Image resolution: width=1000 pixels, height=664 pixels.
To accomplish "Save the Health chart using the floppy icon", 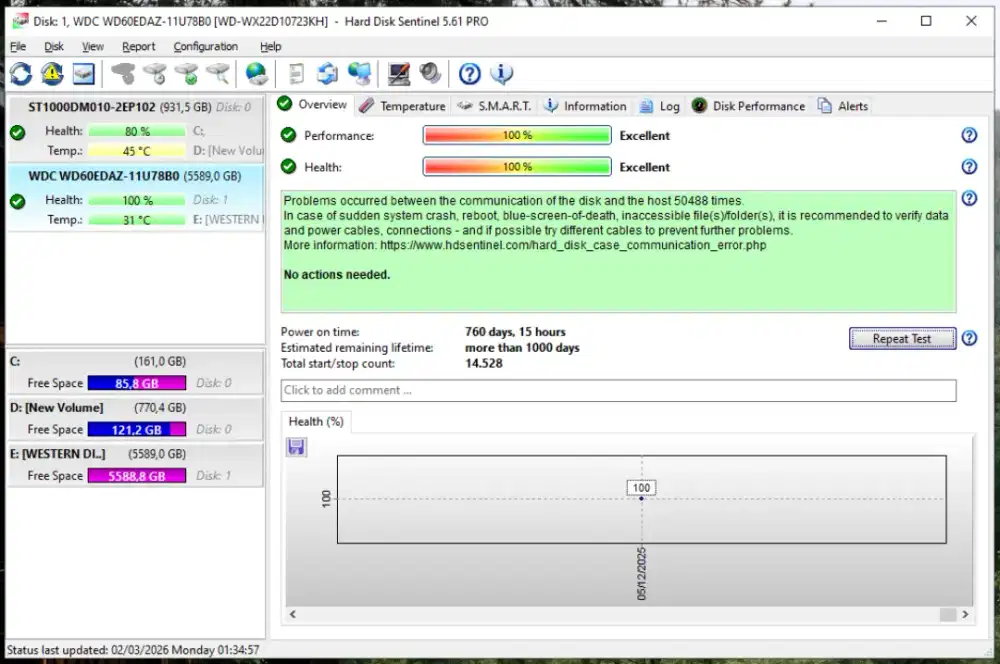I will click(296, 447).
